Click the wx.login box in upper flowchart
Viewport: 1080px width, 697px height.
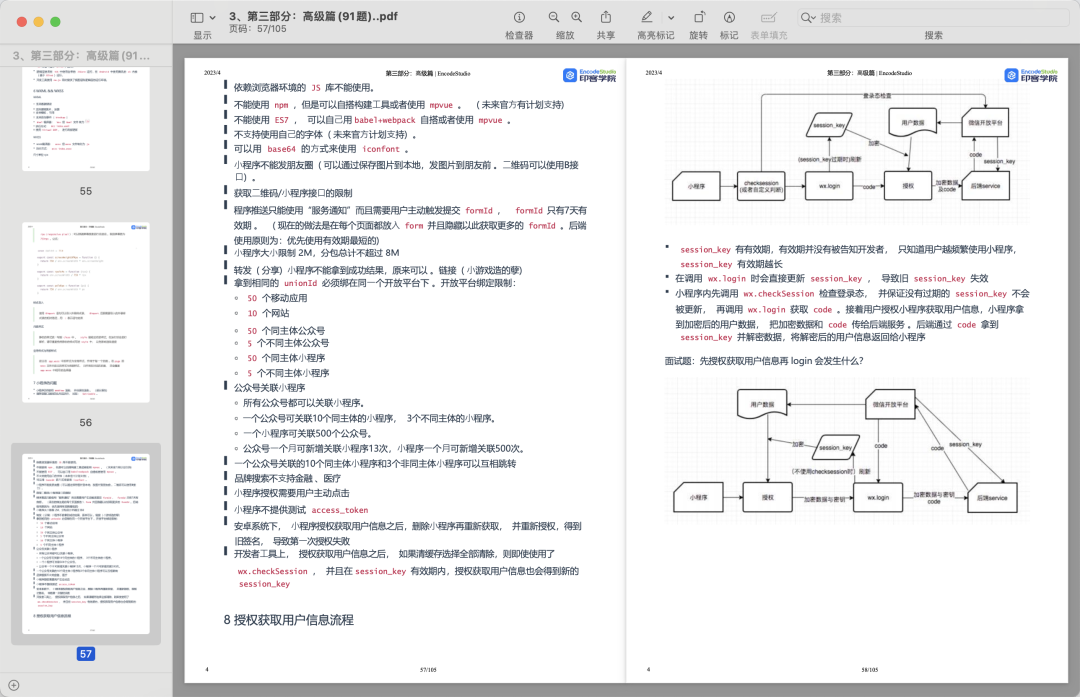pyautogui.click(x=829, y=186)
